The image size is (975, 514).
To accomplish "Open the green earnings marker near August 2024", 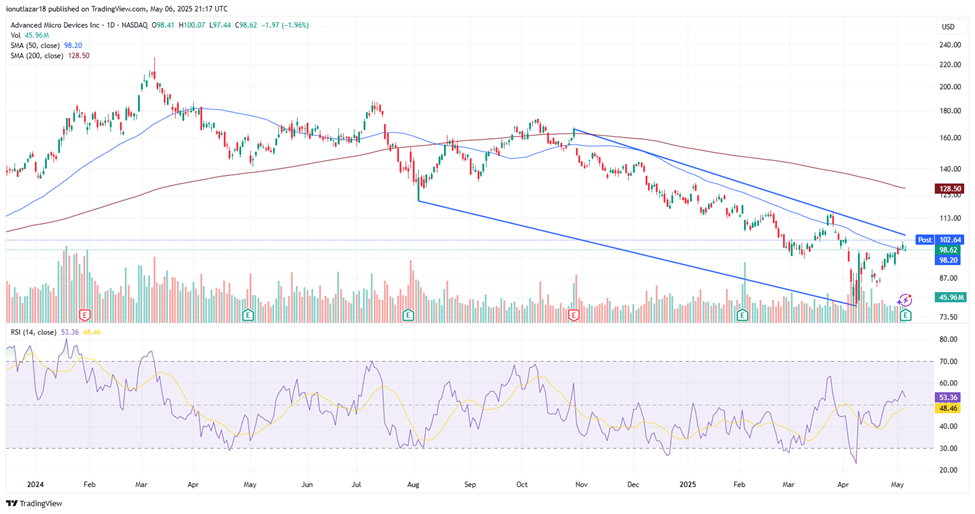I will click(x=408, y=315).
